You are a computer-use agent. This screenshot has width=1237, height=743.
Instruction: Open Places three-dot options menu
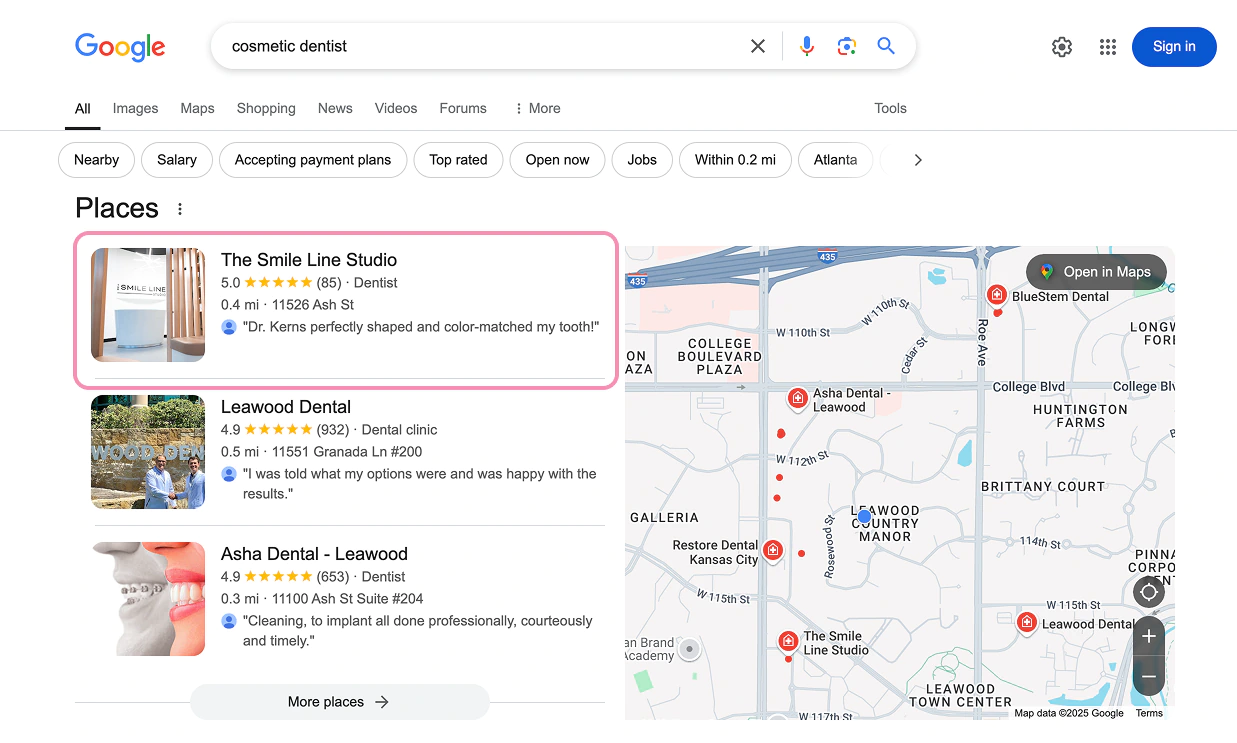point(180,209)
